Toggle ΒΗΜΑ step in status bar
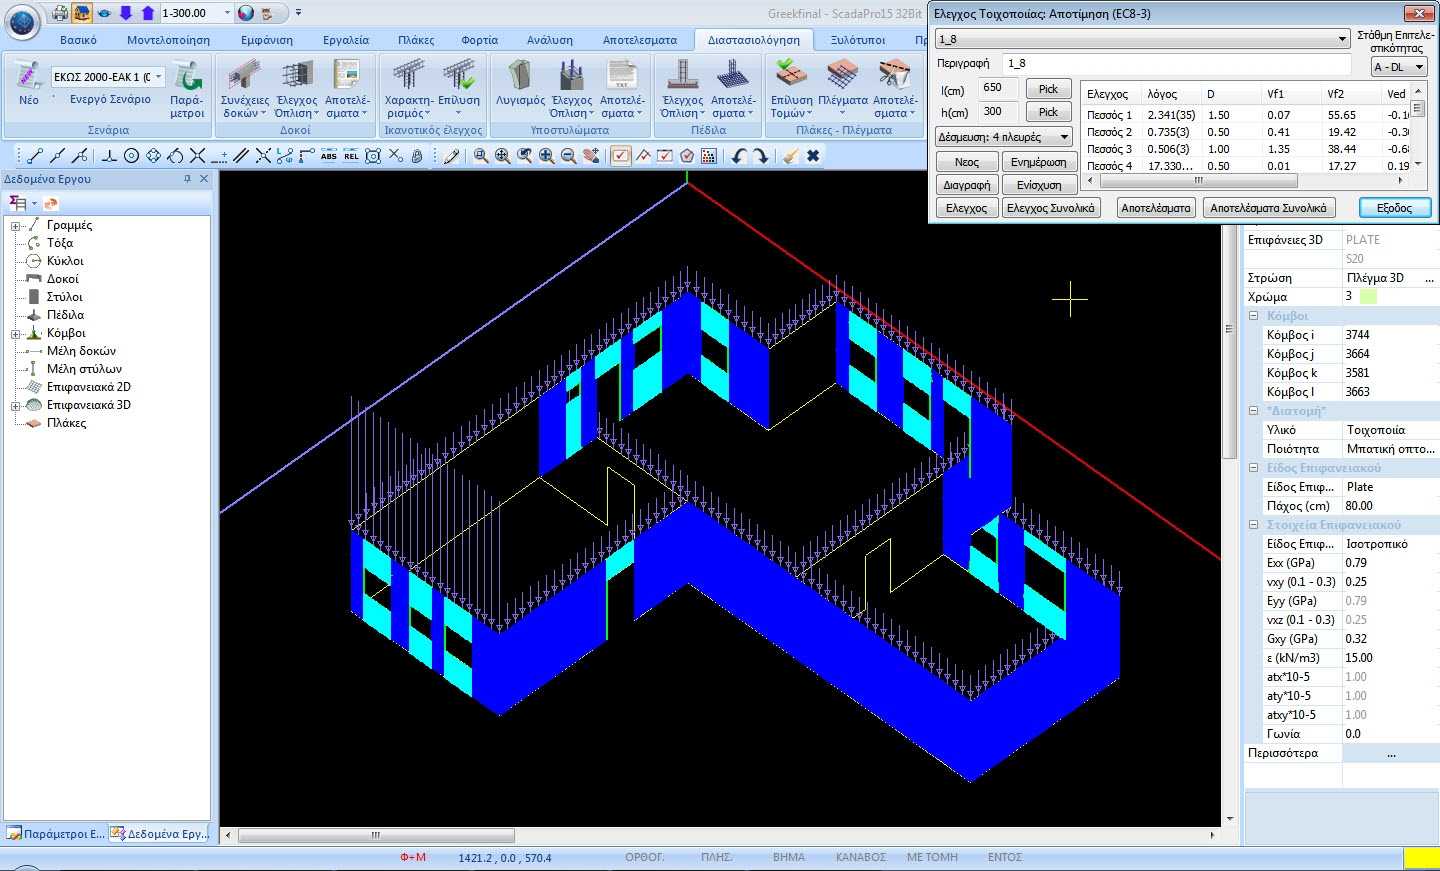The height and width of the screenshot is (871, 1440). tap(789, 857)
